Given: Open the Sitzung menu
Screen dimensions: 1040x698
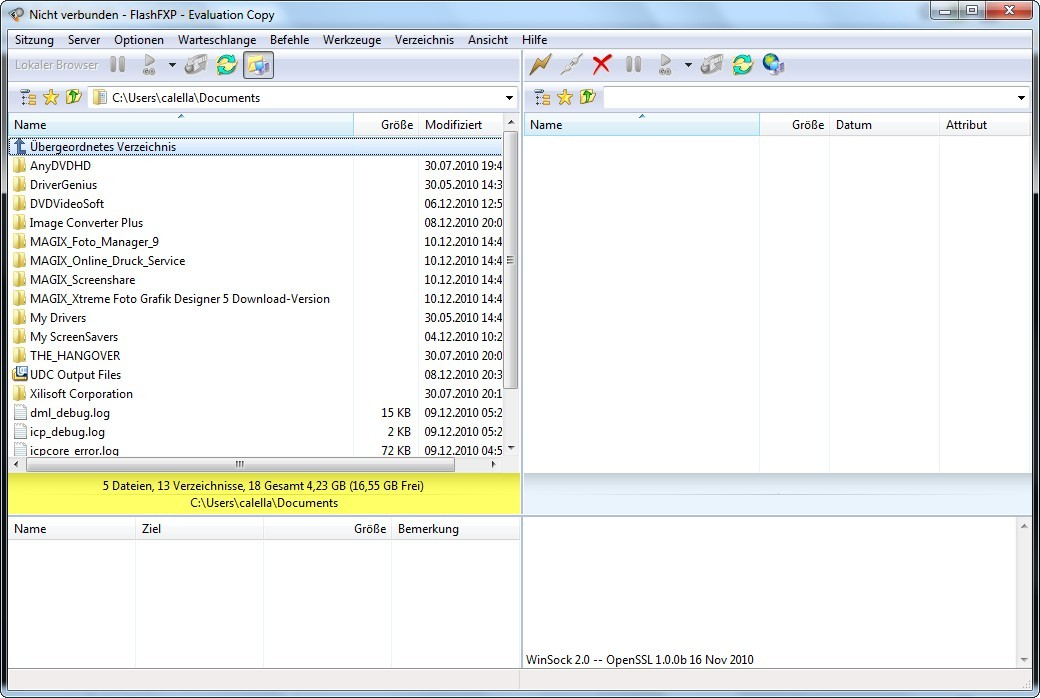Looking at the screenshot, I should [34, 40].
